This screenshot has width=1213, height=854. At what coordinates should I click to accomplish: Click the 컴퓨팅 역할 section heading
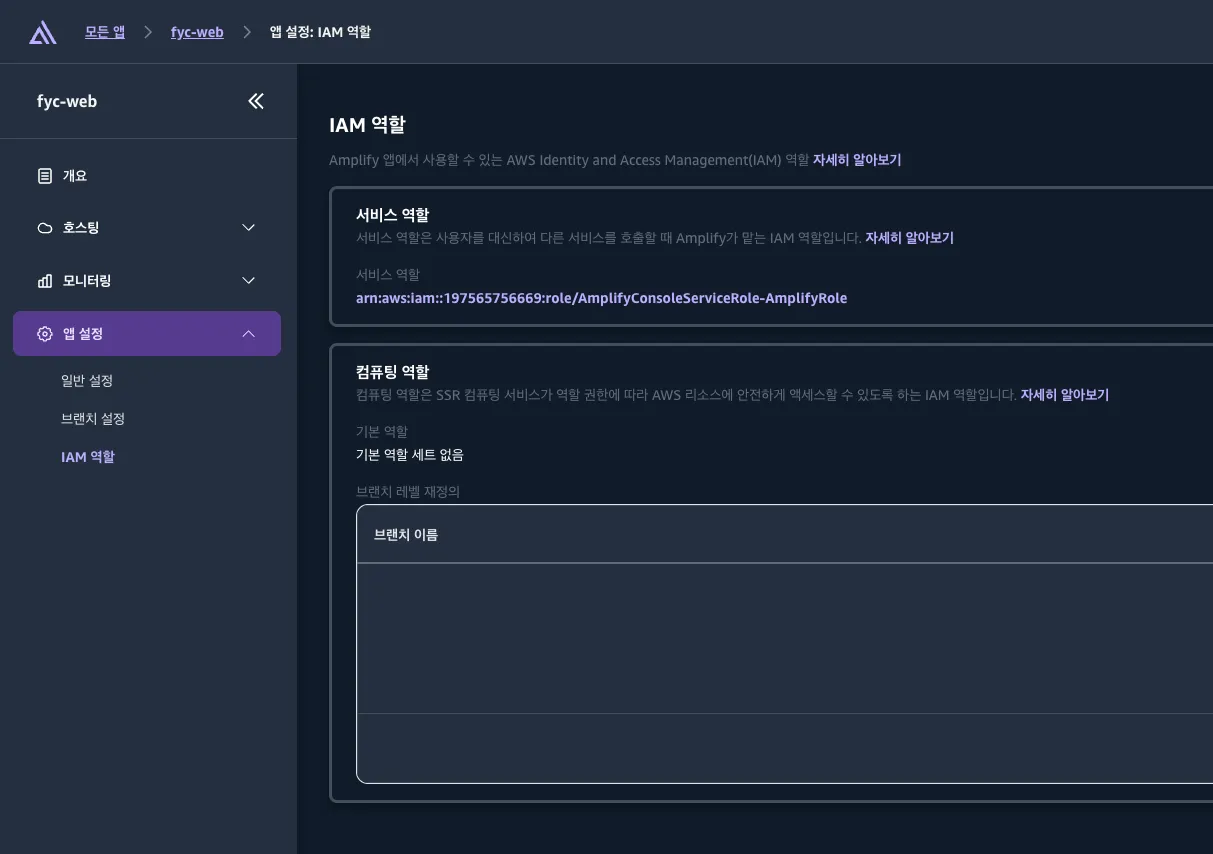[393, 371]
